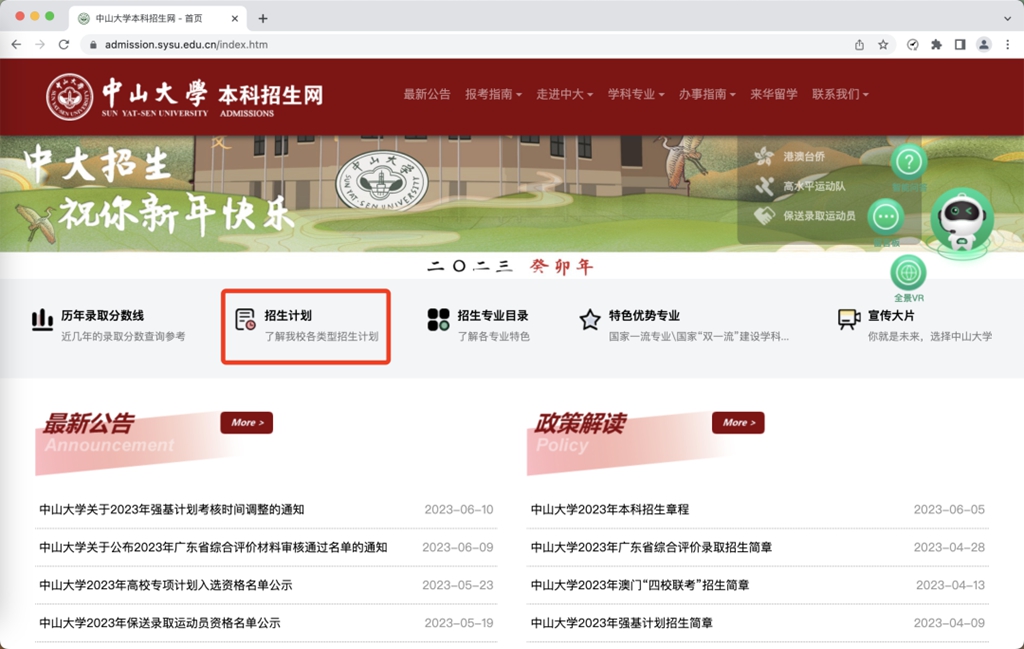Viewport: 1024px width, 649px height.
Task: Open the 历年录取分数线 bar chart icon
Action: [x=42, y=320]
